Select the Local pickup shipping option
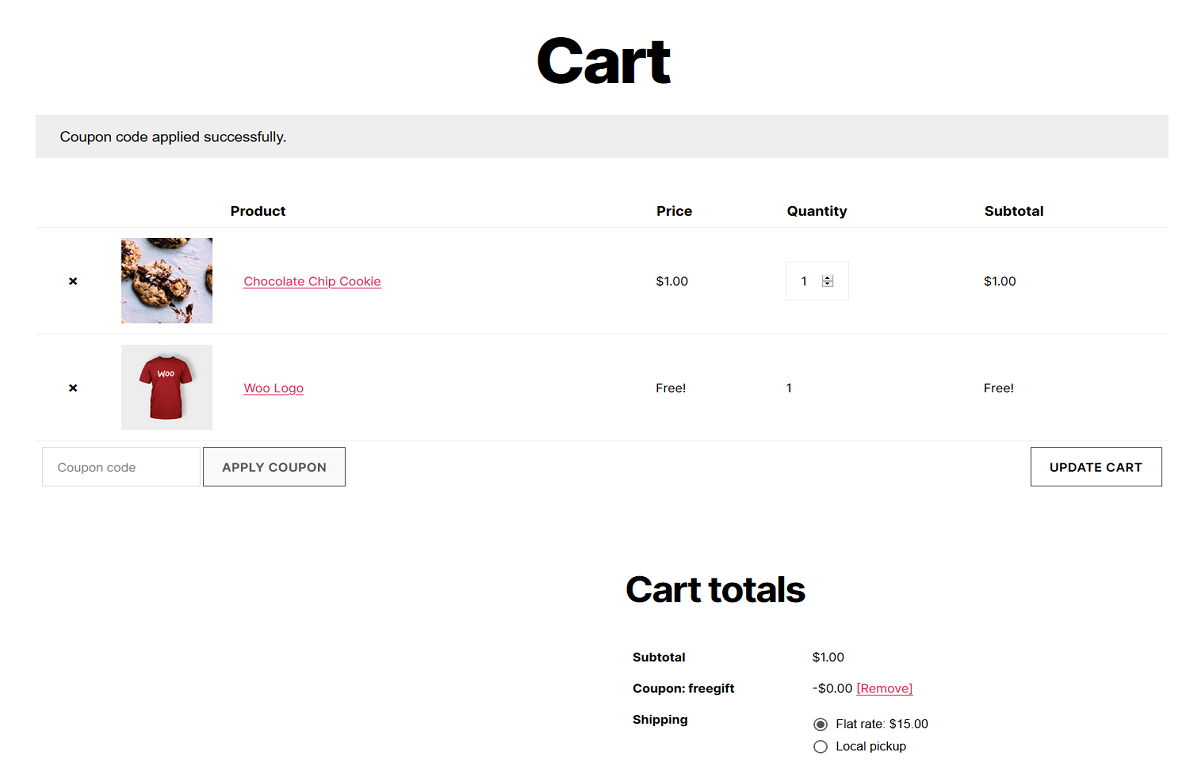The width and height of the screenshot is (1186, 766). coord(820,746)
